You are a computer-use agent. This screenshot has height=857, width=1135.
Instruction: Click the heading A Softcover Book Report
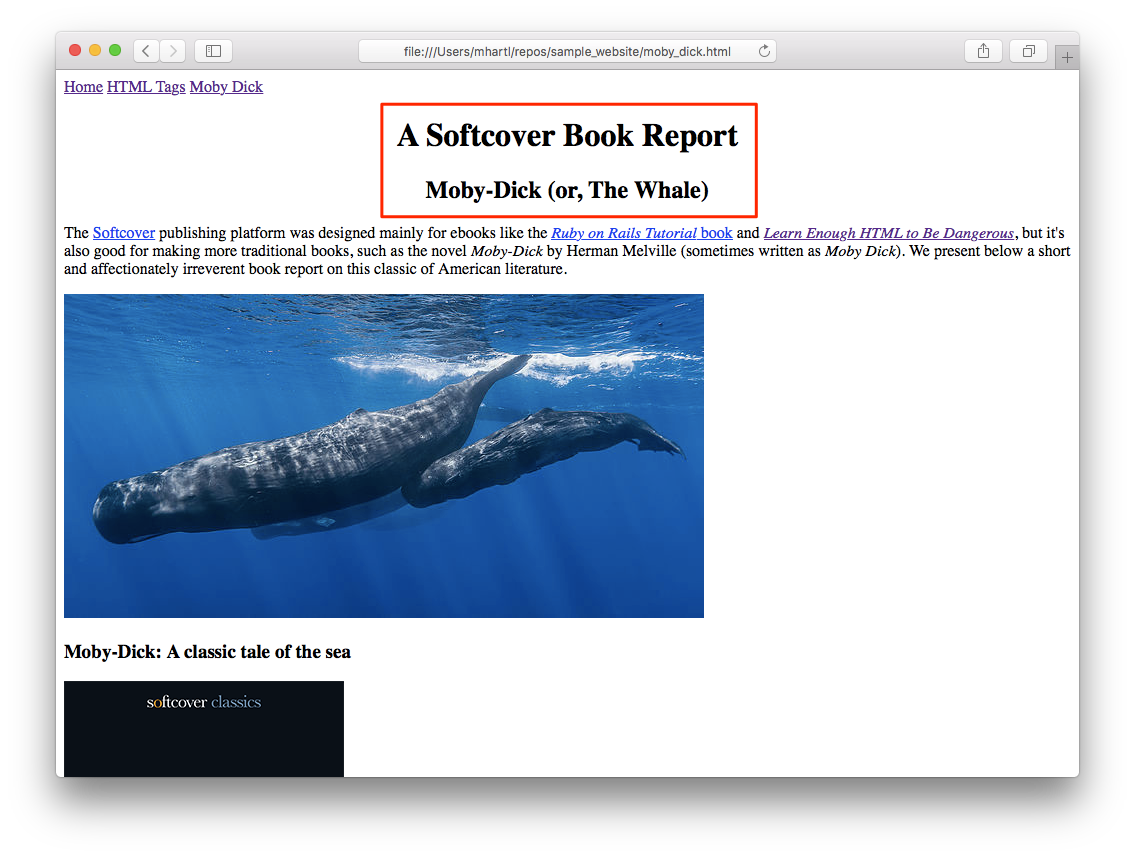tap(568, 135)
